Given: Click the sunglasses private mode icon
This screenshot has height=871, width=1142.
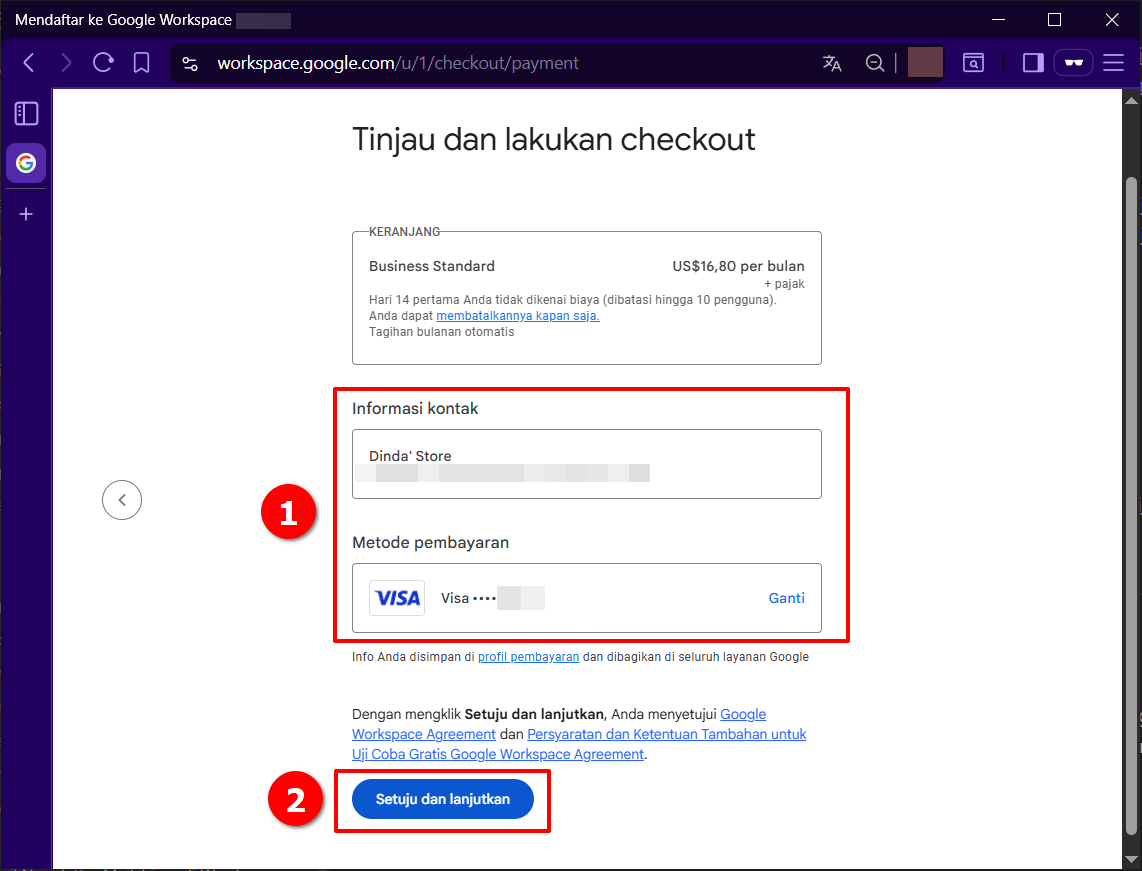Looking at the screenshot, I should pos(1074,63).
